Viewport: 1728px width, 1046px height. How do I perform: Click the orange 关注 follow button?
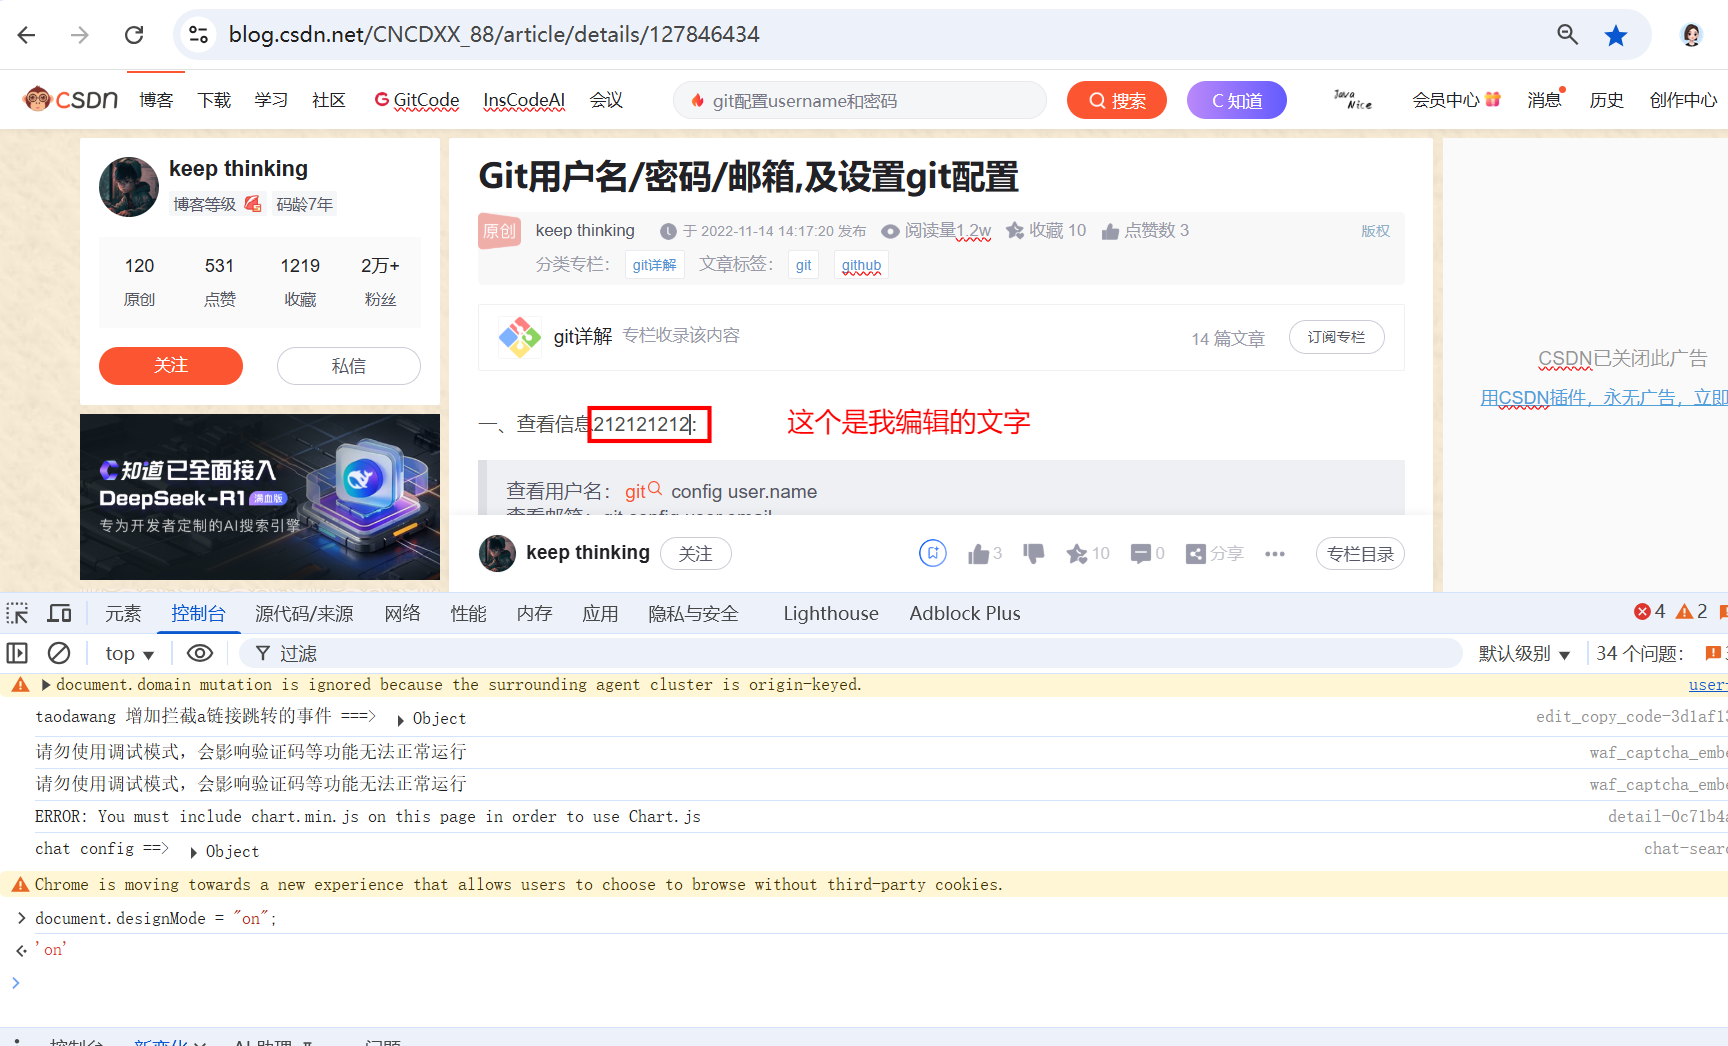tap(170, 366)
